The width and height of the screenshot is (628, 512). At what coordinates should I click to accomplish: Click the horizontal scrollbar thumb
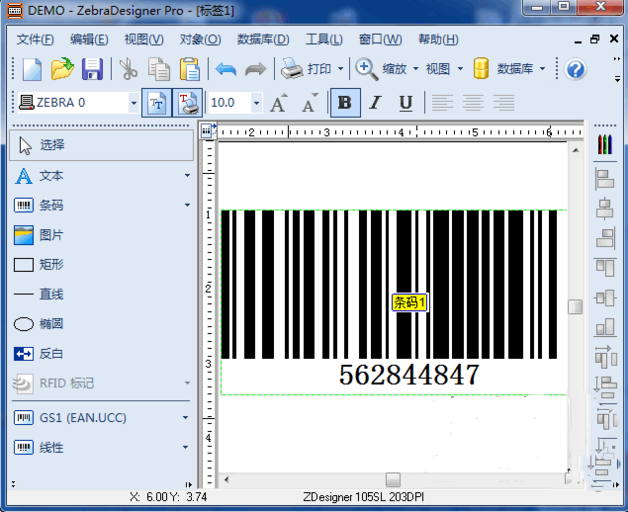(x=393, y=479)
